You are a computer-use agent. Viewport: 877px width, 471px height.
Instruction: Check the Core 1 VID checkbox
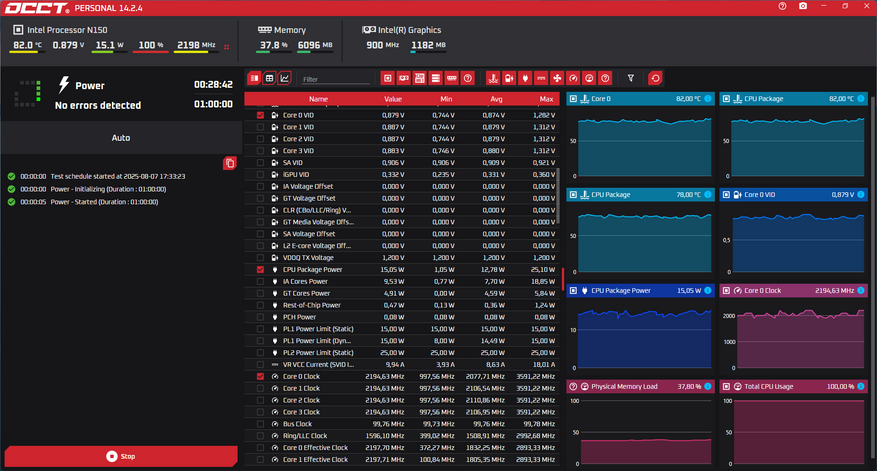(x=260, y=127)
